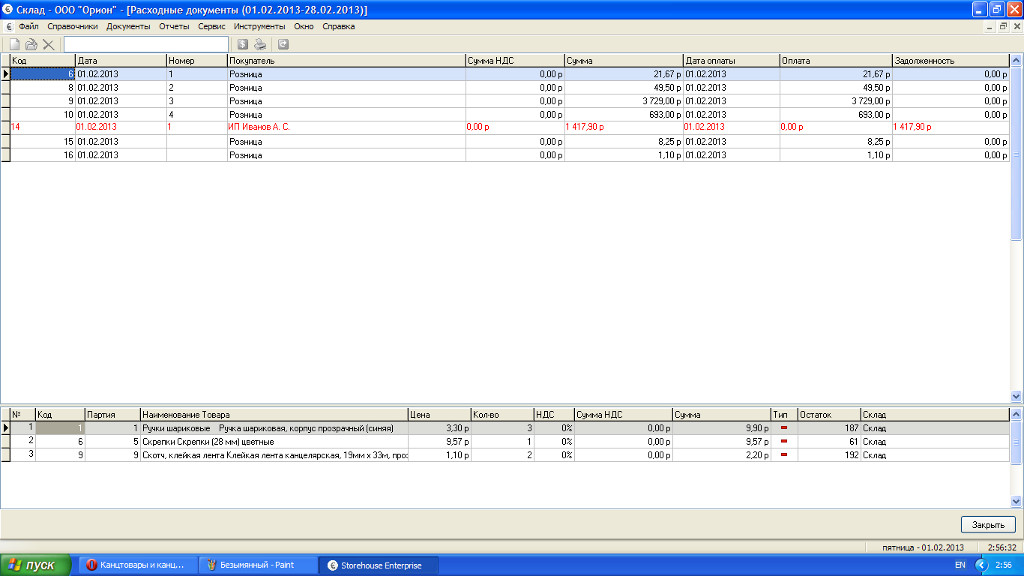
Task: Click the Задолженность column header
Action: (950, 60)
